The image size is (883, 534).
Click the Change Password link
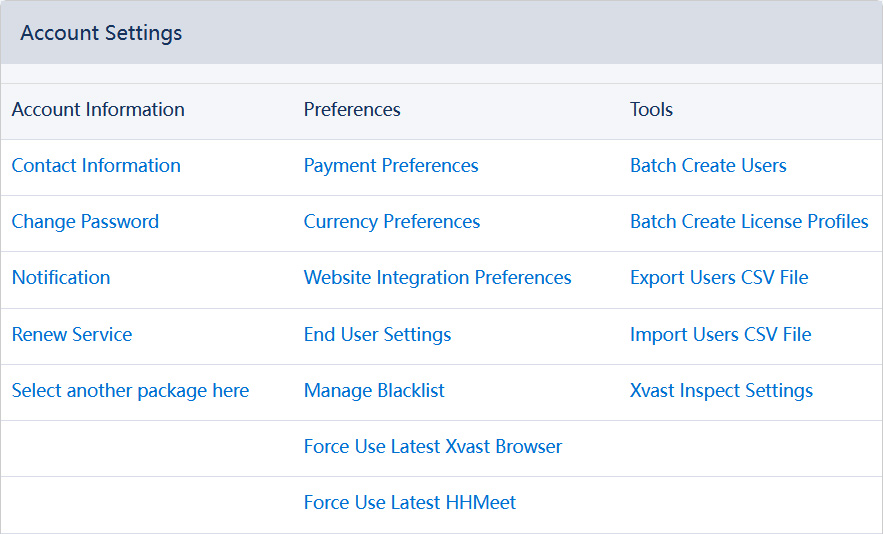click(x=85, y=222)
